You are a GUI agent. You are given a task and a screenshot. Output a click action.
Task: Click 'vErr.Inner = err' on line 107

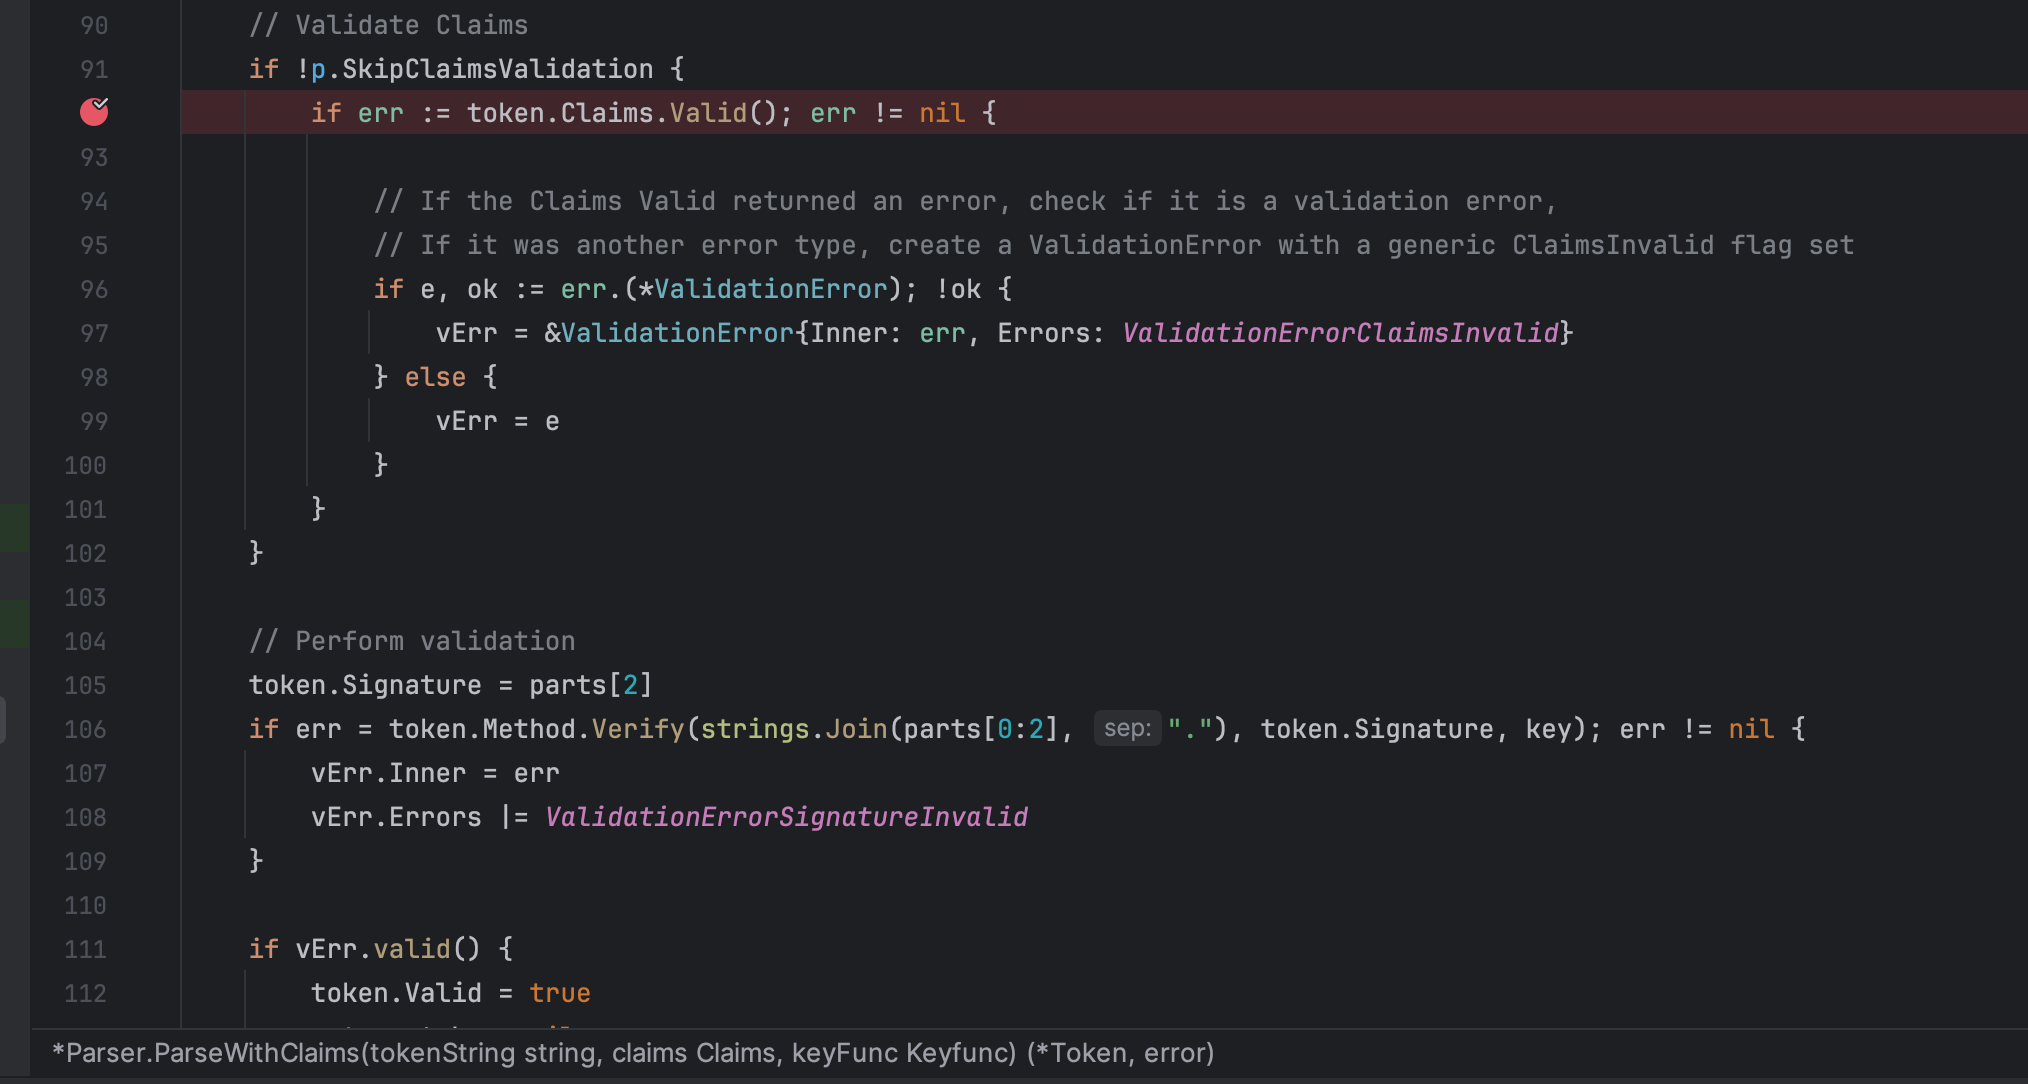pos(435,773)
